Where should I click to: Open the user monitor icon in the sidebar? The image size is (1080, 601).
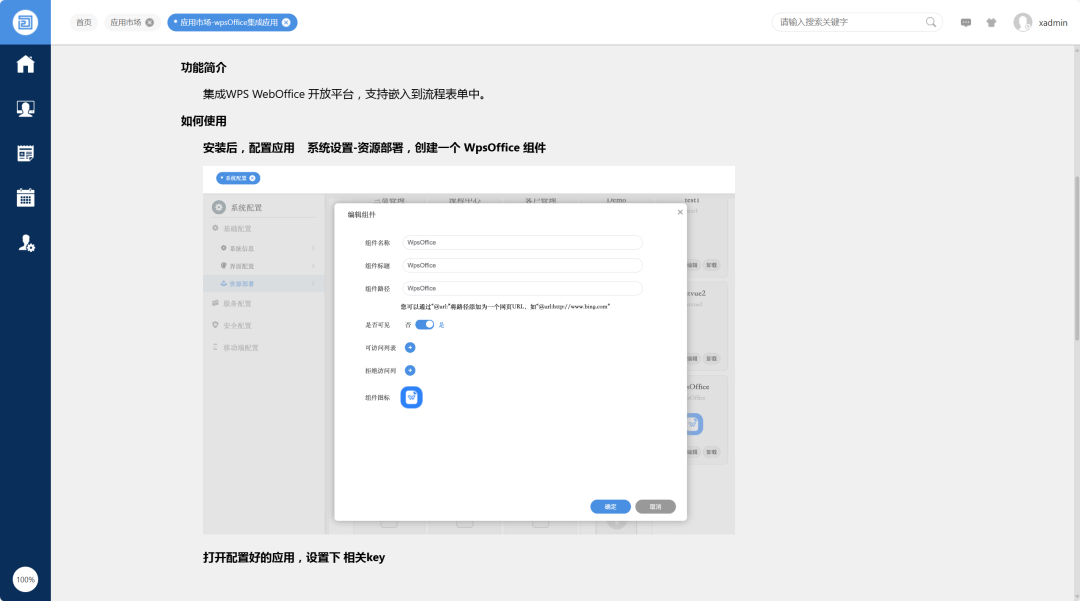point(25,109)
